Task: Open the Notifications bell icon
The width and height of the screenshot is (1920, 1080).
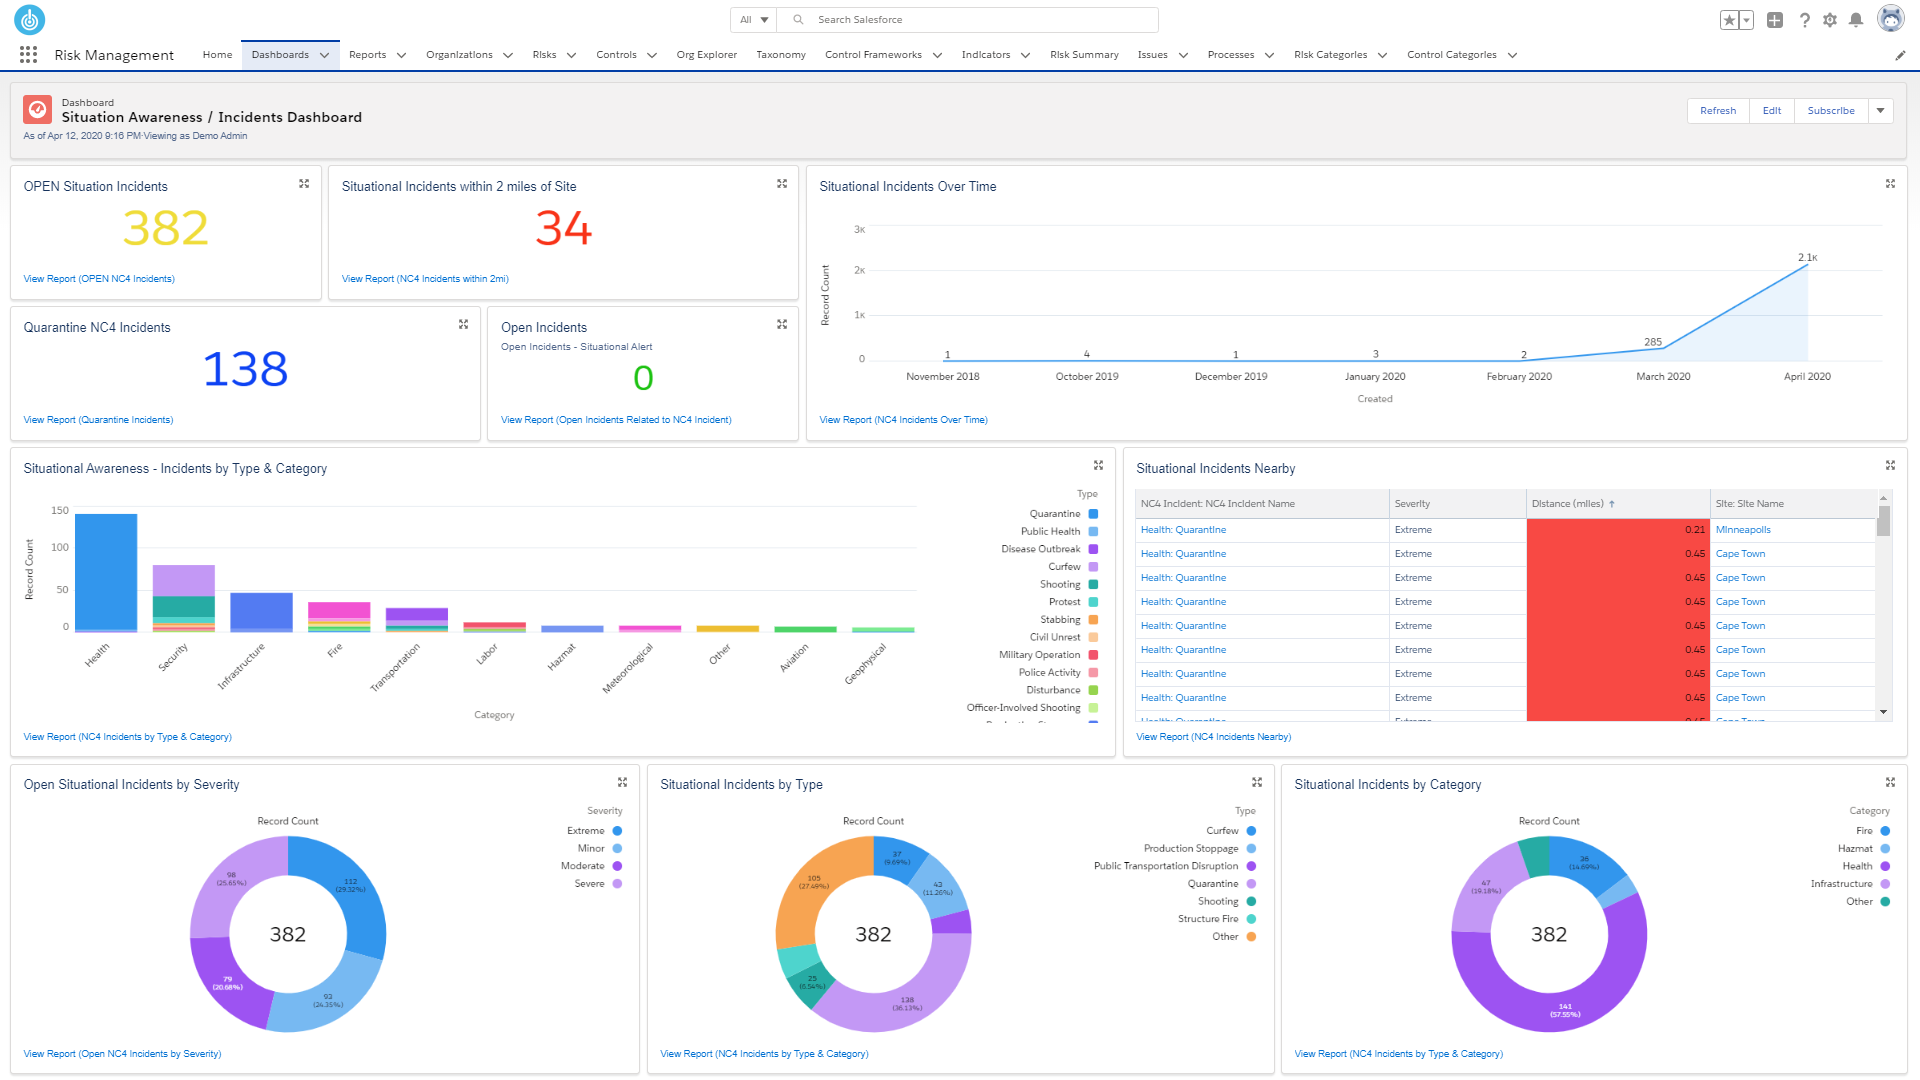Action: (1858, 19)
